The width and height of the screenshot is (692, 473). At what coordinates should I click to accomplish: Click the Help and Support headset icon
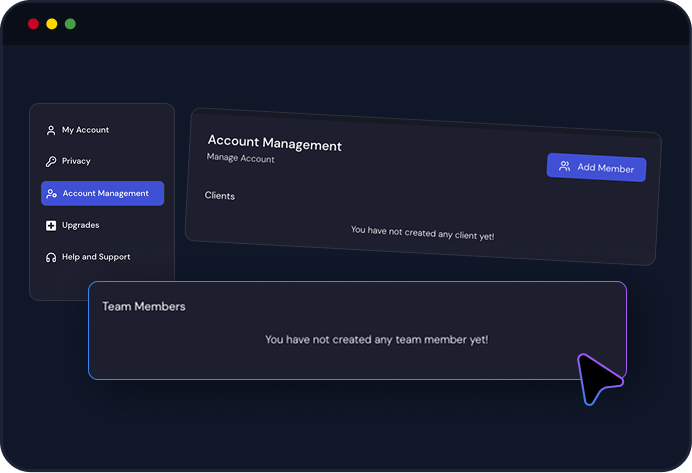[51, 257]
